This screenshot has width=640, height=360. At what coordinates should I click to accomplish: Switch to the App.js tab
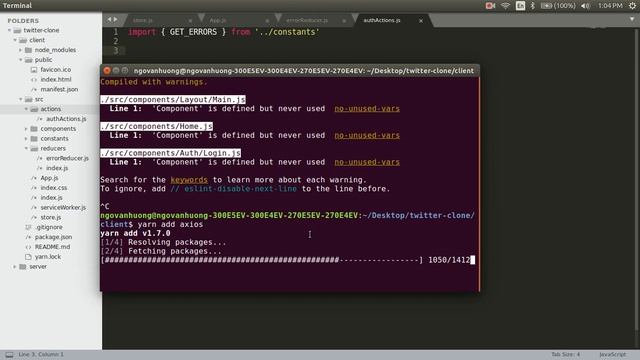tap(218, 20)
